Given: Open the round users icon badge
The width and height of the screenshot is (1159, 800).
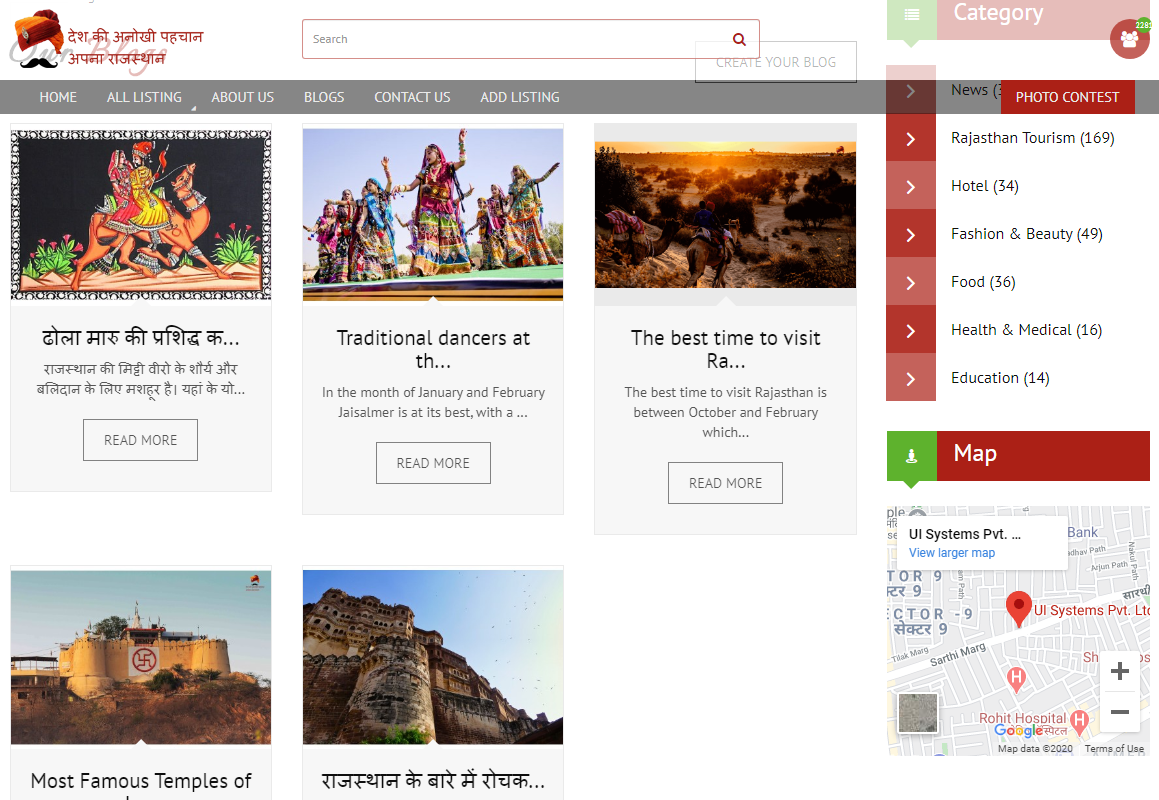Looking at the screenshot, I should [x=1129, y=39].
